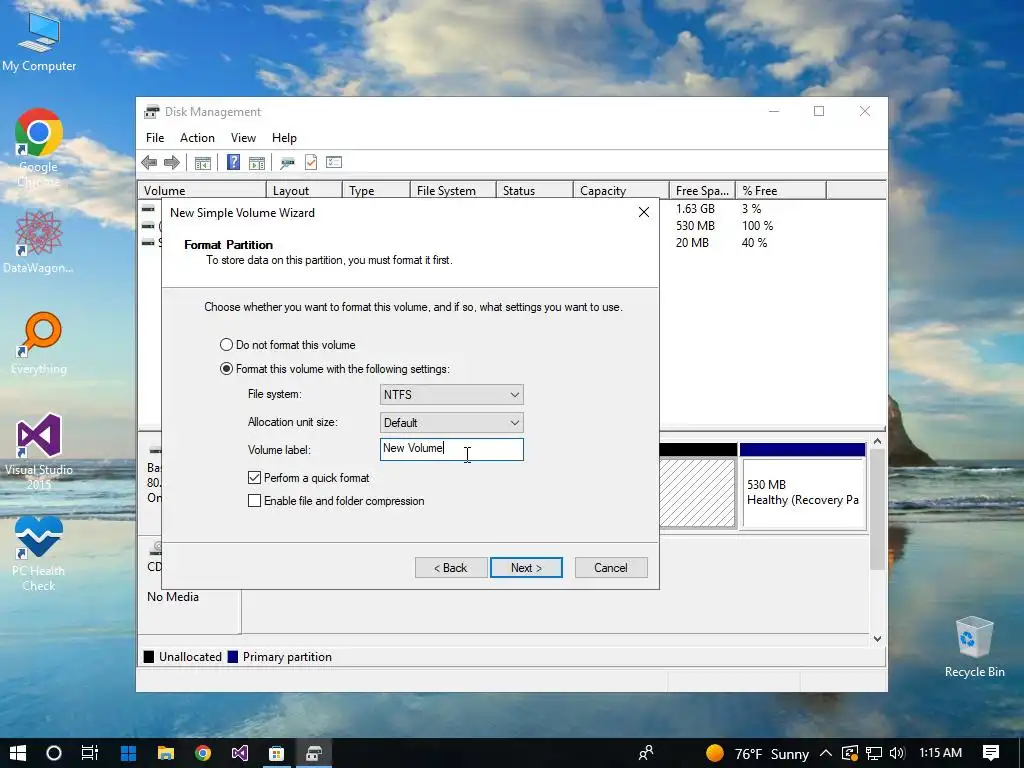The width and height of the screenshot is (1024, 768).
Task: Open the Action menu
Action: 197,138
